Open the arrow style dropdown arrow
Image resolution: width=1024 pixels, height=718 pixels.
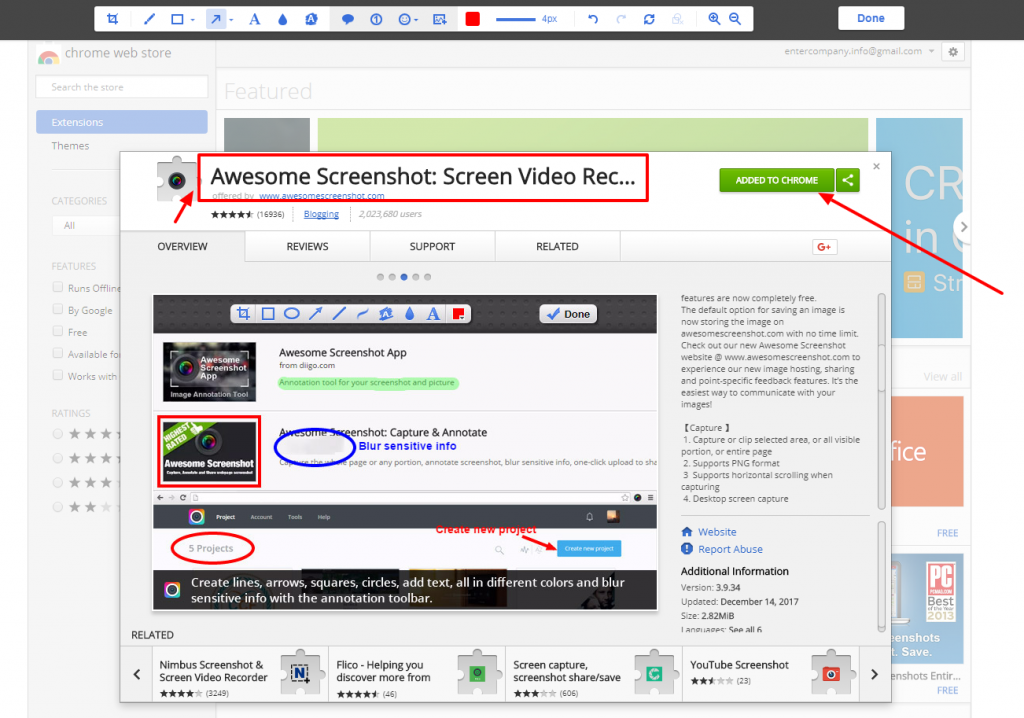coord(231,20)
